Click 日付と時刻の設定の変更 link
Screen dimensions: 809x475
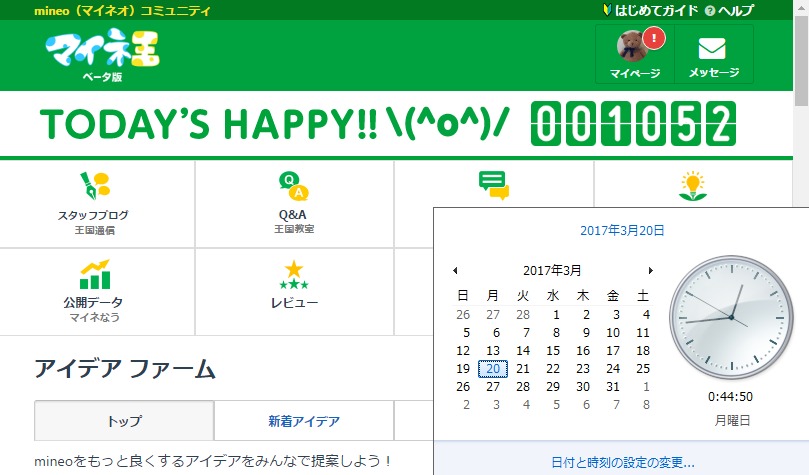(x=623, y=462)
